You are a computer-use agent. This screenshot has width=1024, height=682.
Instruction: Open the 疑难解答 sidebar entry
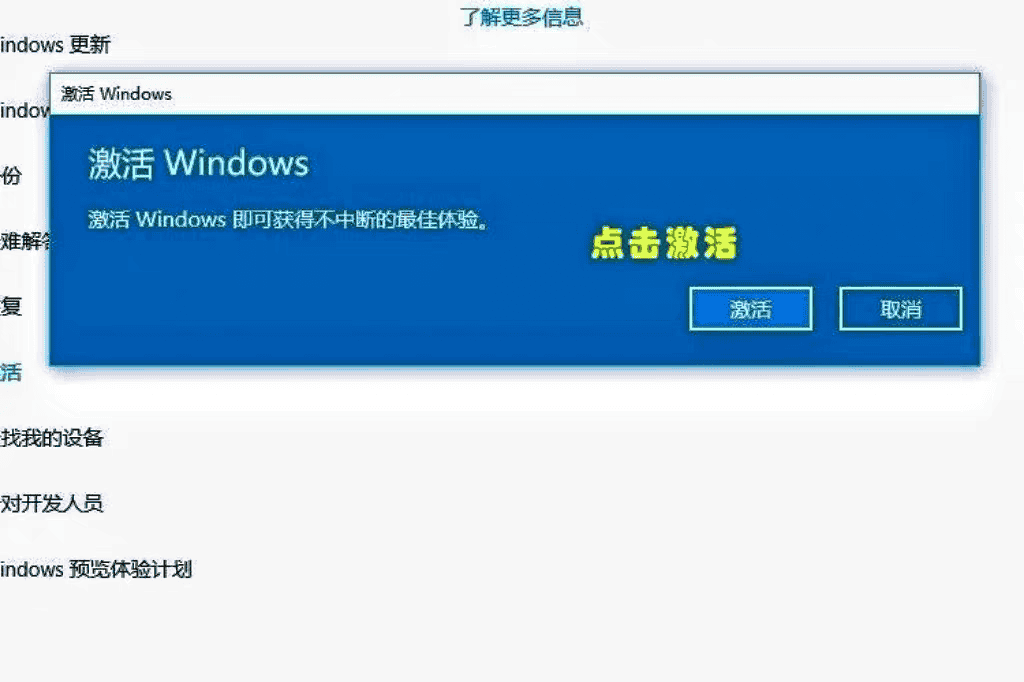pyautogui.click(x=25, y=241)
